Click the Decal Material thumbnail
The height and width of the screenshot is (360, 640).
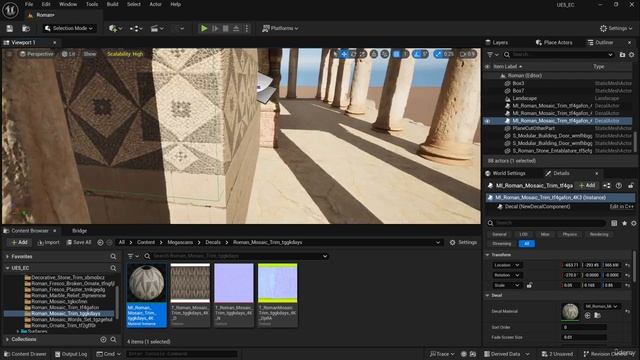tap(570, 311)
